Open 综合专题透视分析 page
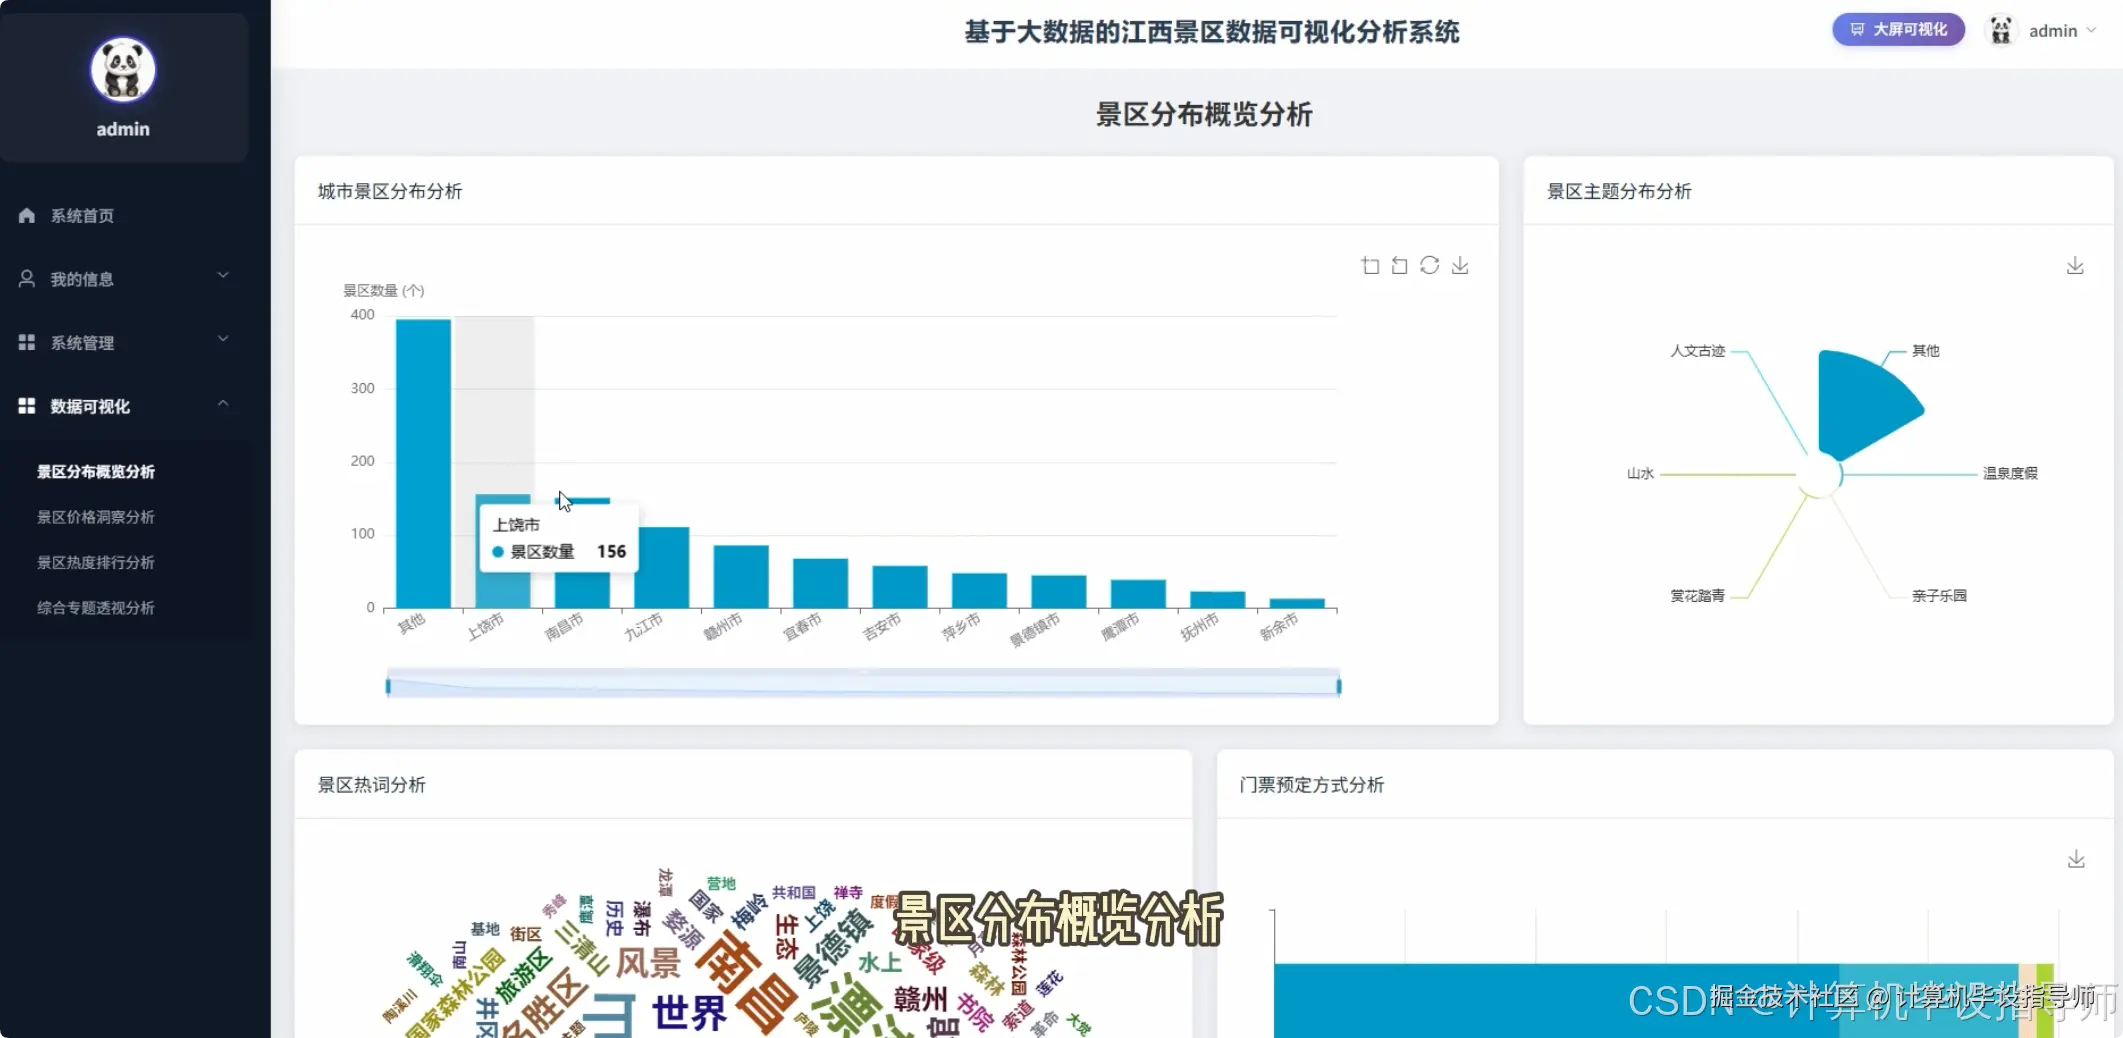Image resolution: width=2123 pixels, height=1038 pixels. (x=95, y=607)
